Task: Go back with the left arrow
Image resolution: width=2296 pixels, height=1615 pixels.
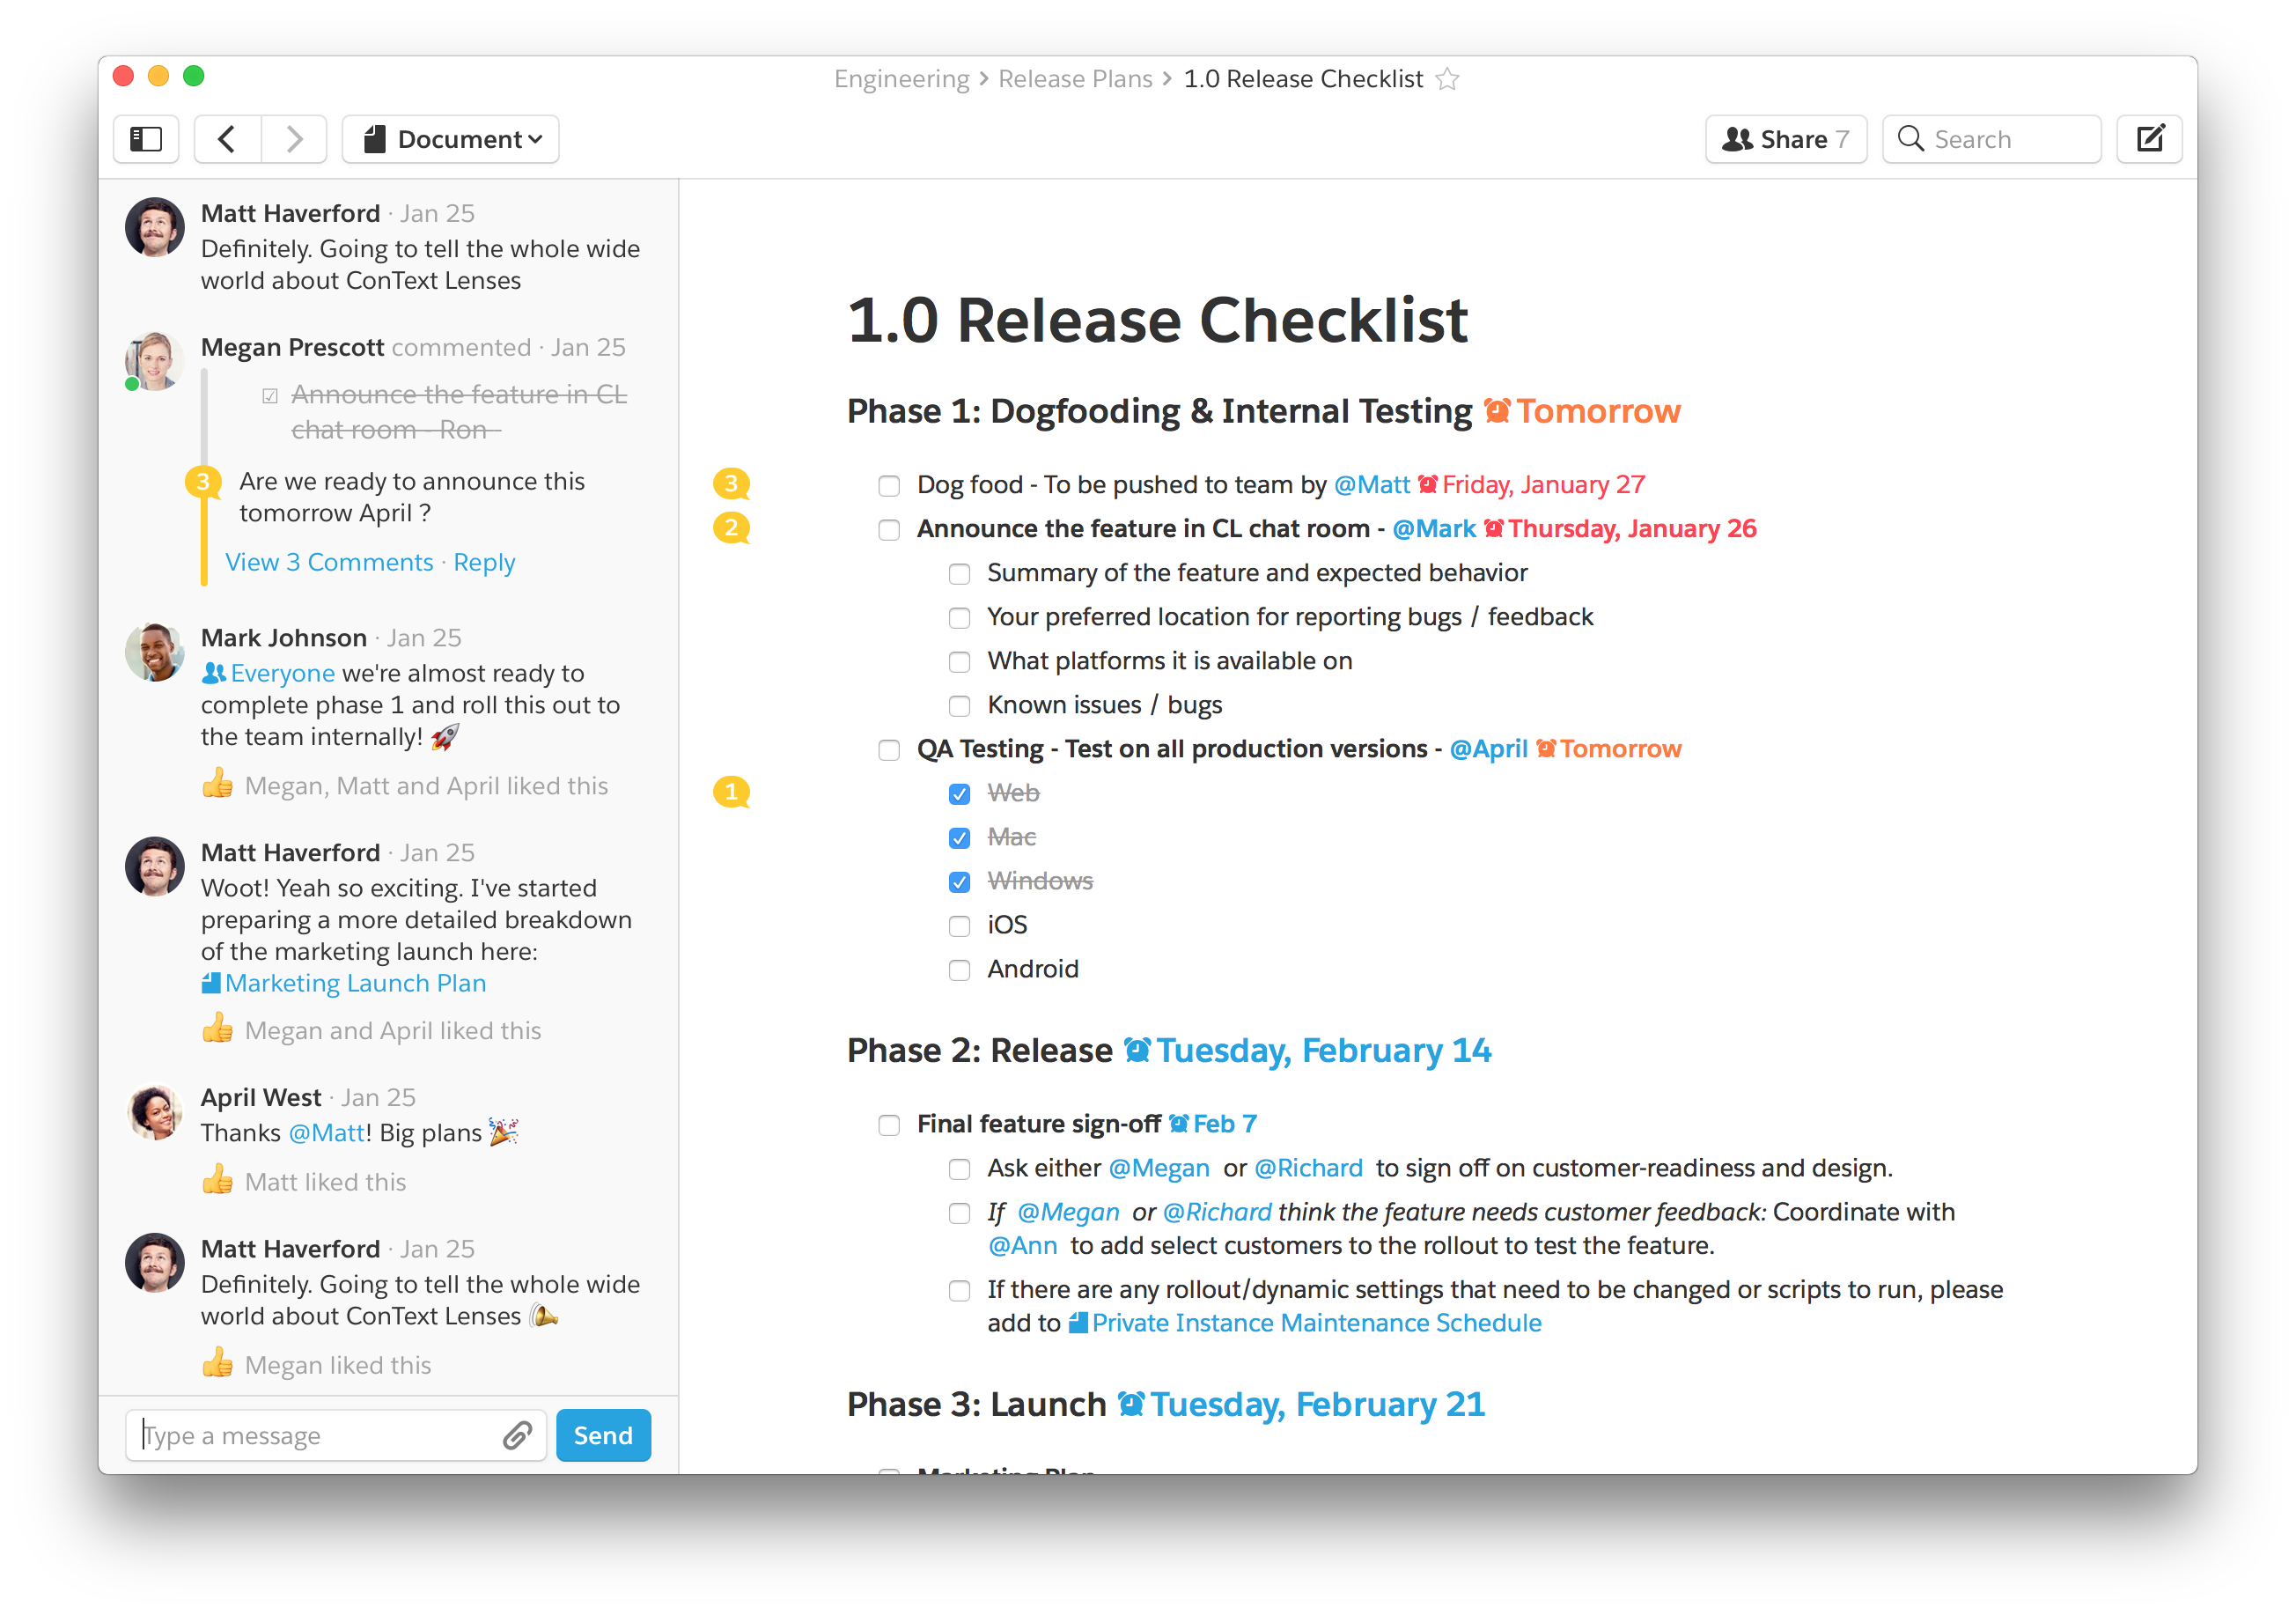Action: (x=227, y=139)
